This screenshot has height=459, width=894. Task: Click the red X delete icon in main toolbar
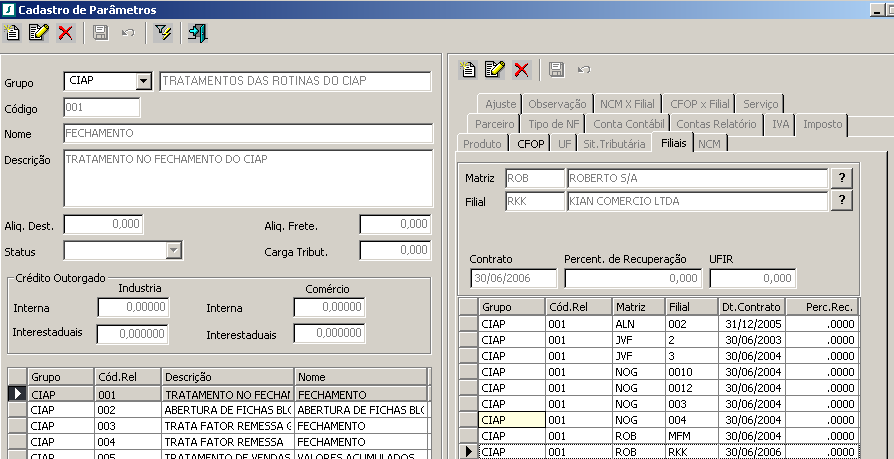(x=66, y=33)
